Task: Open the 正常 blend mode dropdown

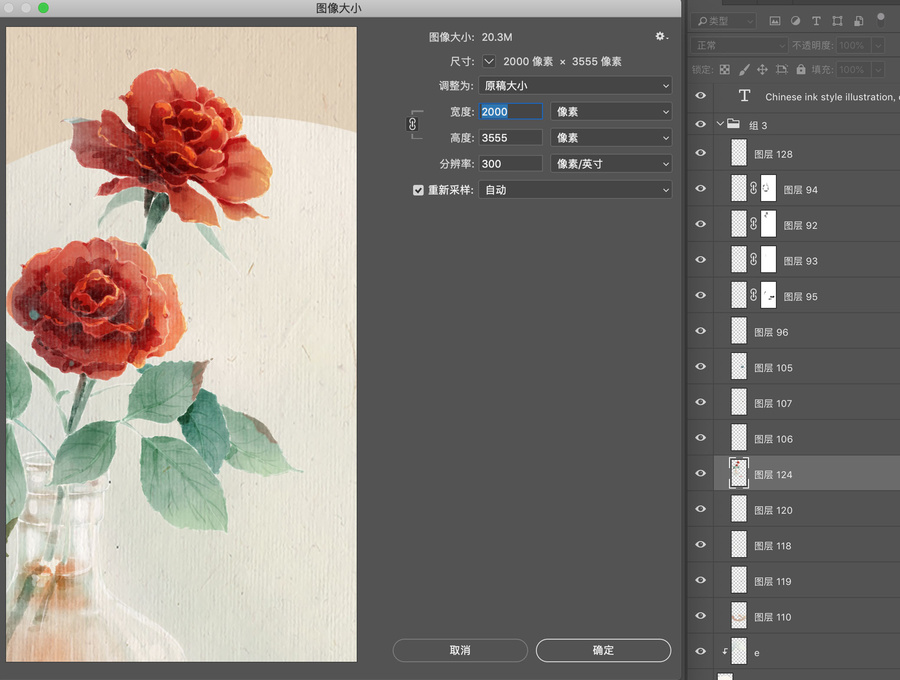Action: click(739, 45)
